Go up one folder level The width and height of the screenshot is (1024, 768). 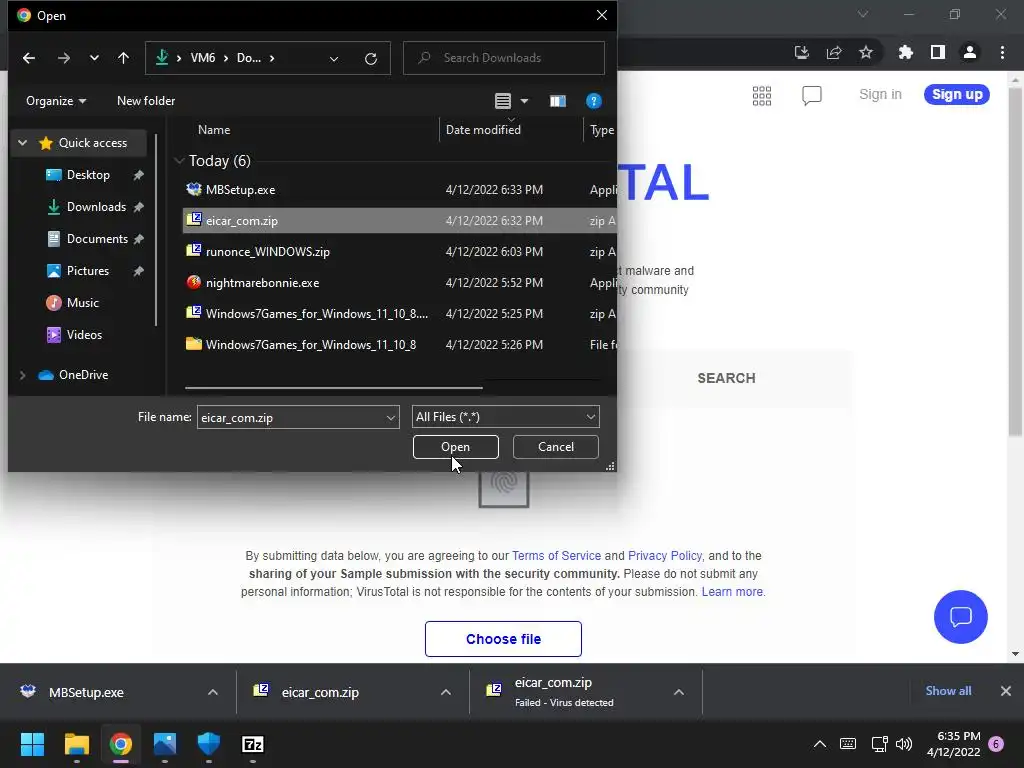click(123, 58)
